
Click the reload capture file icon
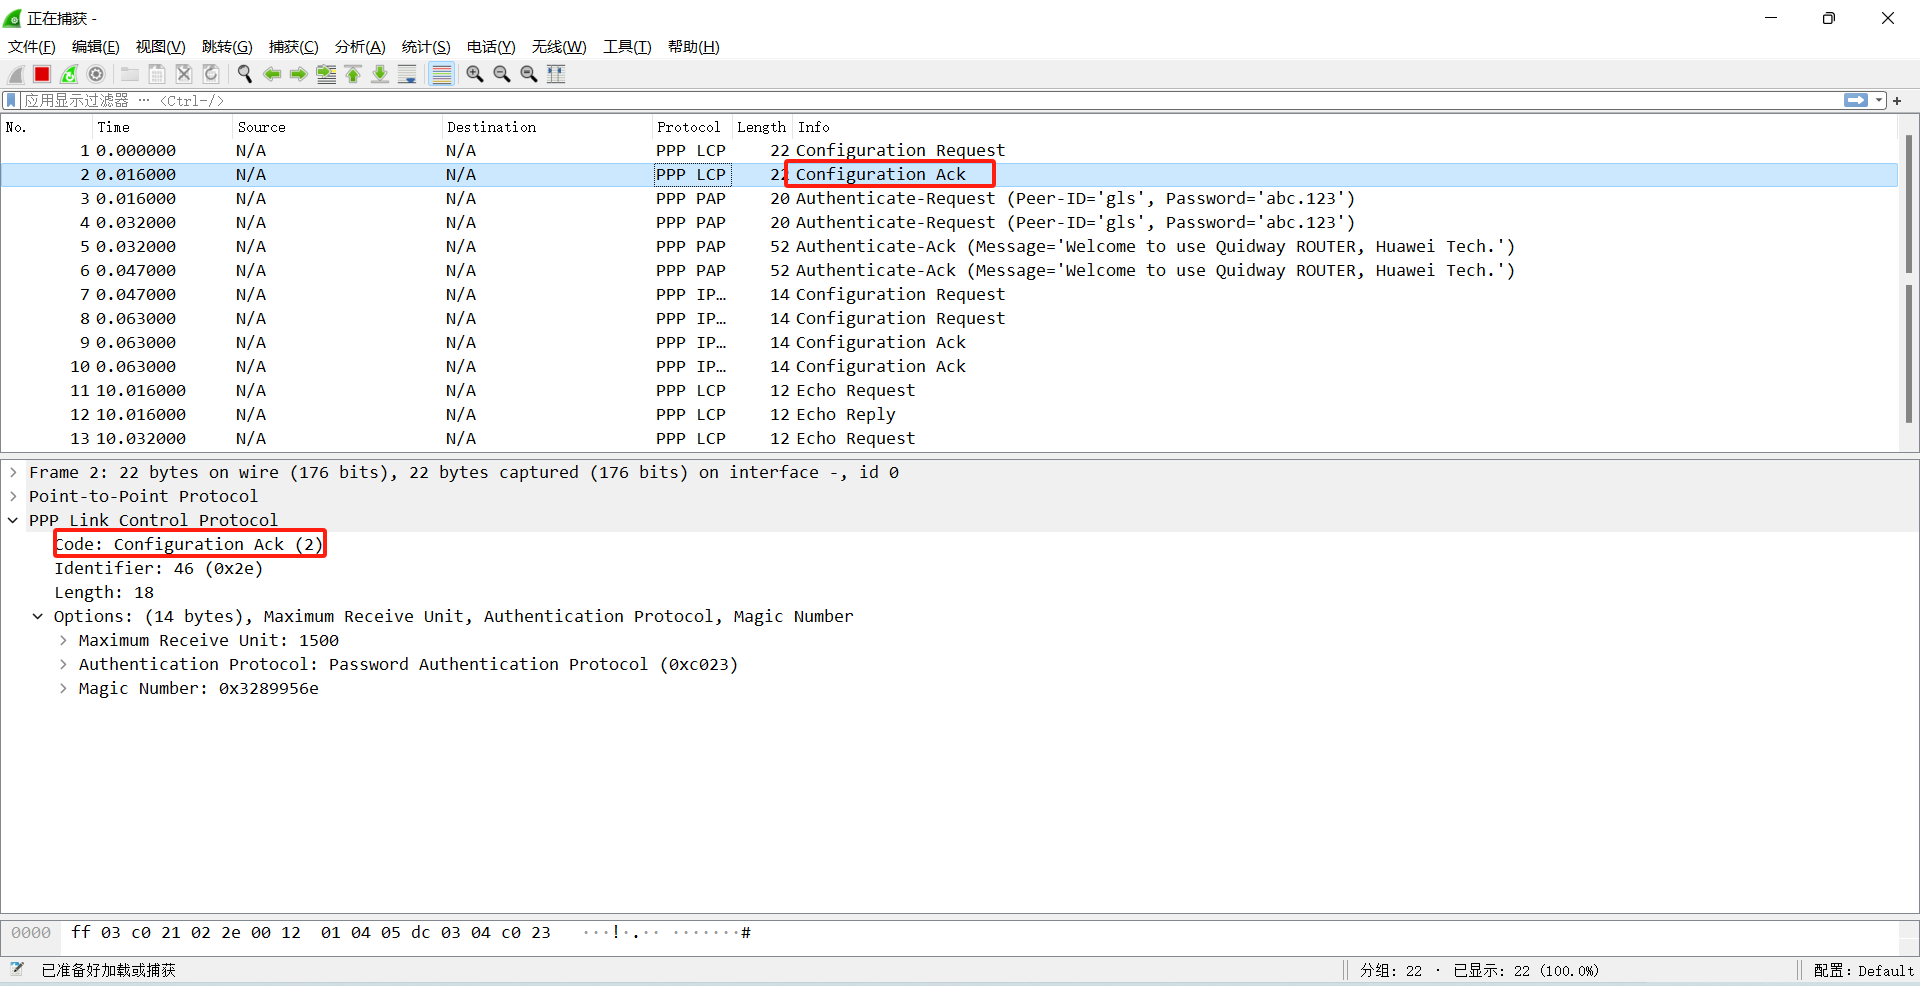tap(211, 74)
